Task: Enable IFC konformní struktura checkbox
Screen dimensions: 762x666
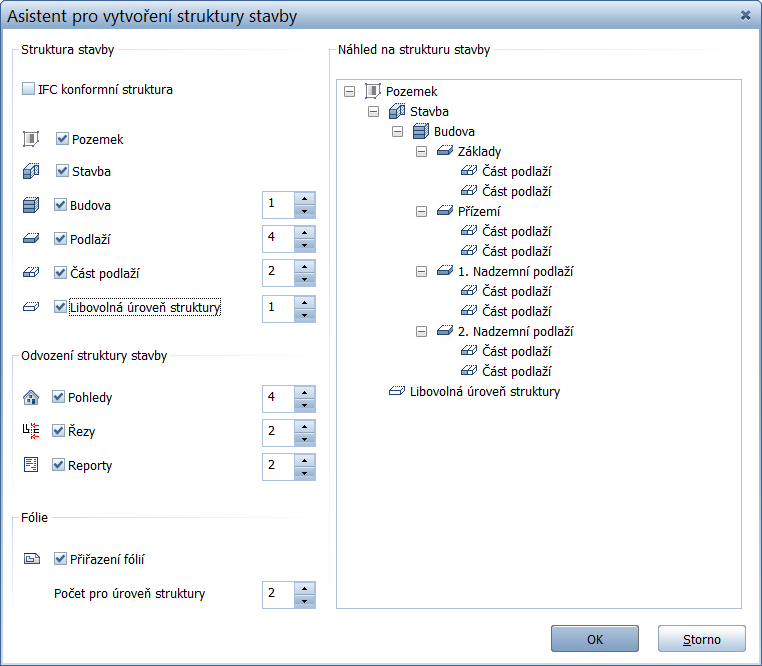Action: click(28, 89)
